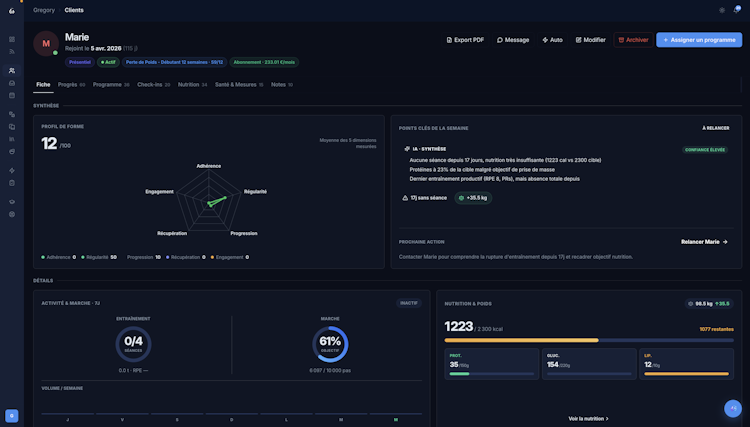Export the client sheet as PDF
Screen dimensions: 750x427
click(x=465, y=40)
